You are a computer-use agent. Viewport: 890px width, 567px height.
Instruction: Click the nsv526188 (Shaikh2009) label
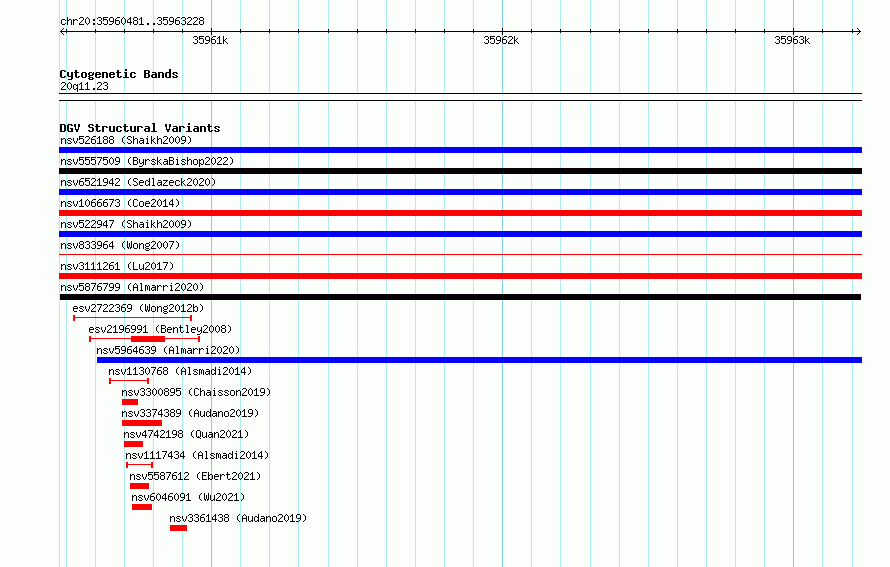tap(126, 140)
